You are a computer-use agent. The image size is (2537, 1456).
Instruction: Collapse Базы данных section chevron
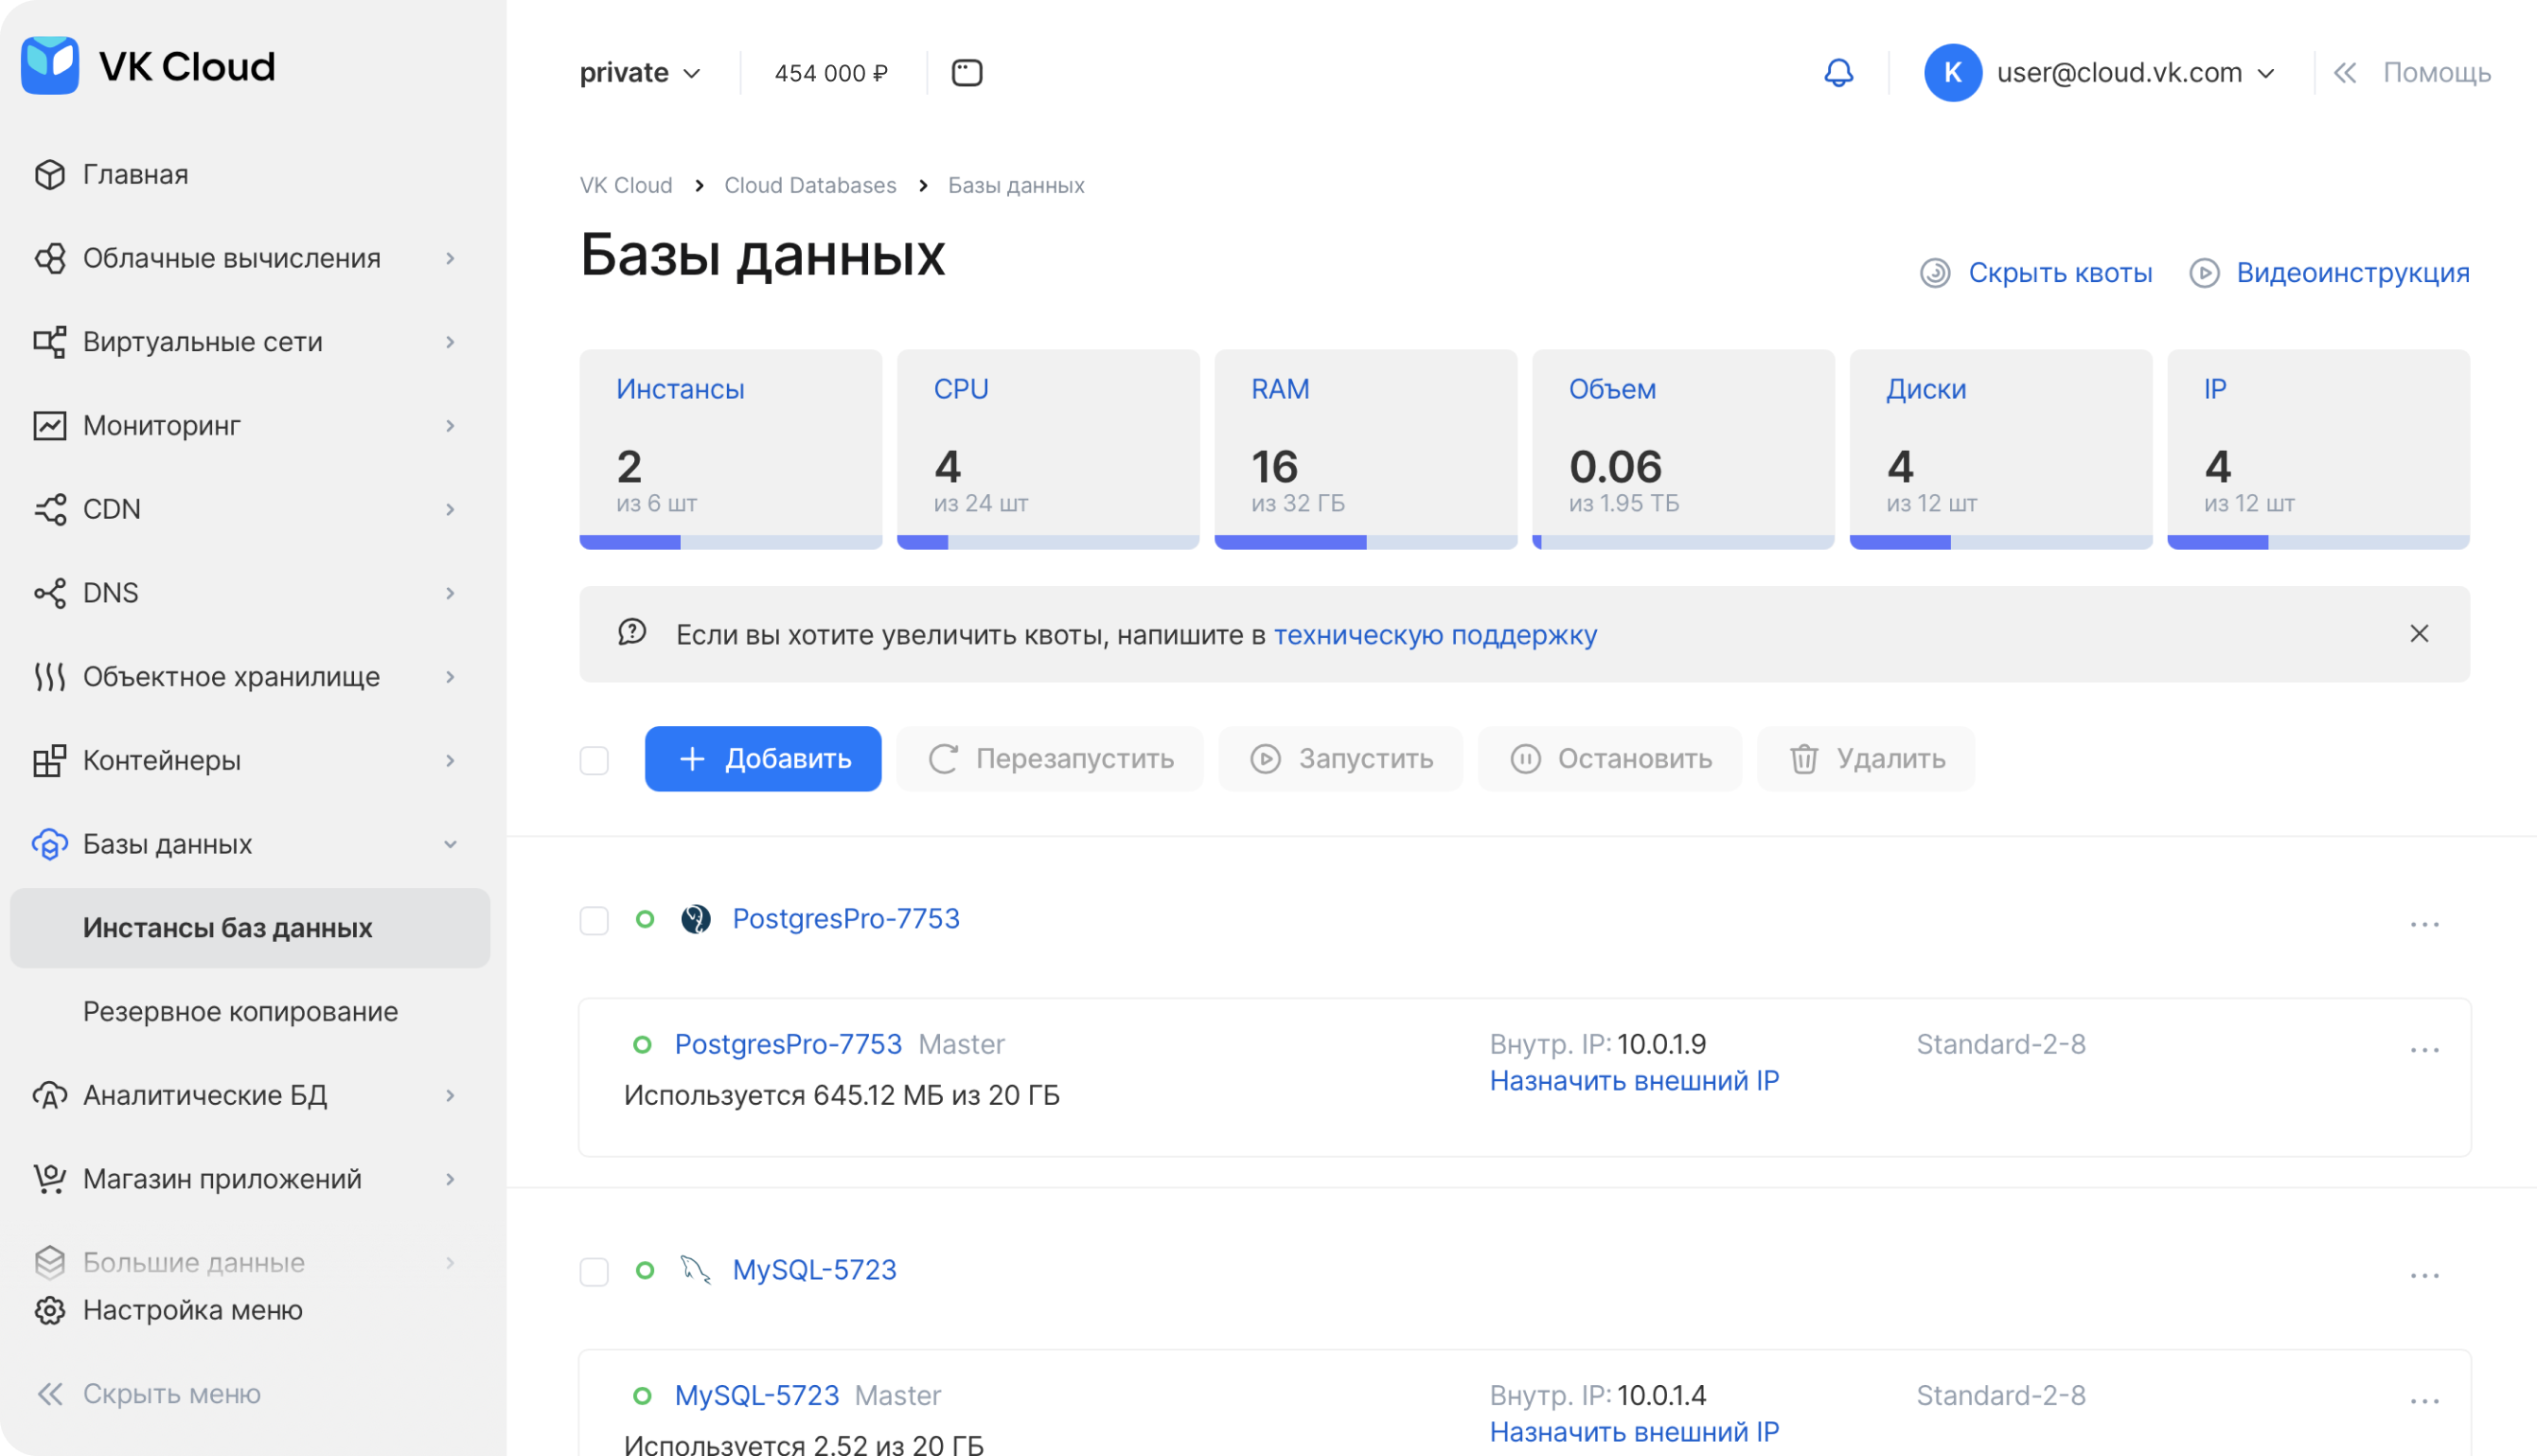(x=451, y=844)
